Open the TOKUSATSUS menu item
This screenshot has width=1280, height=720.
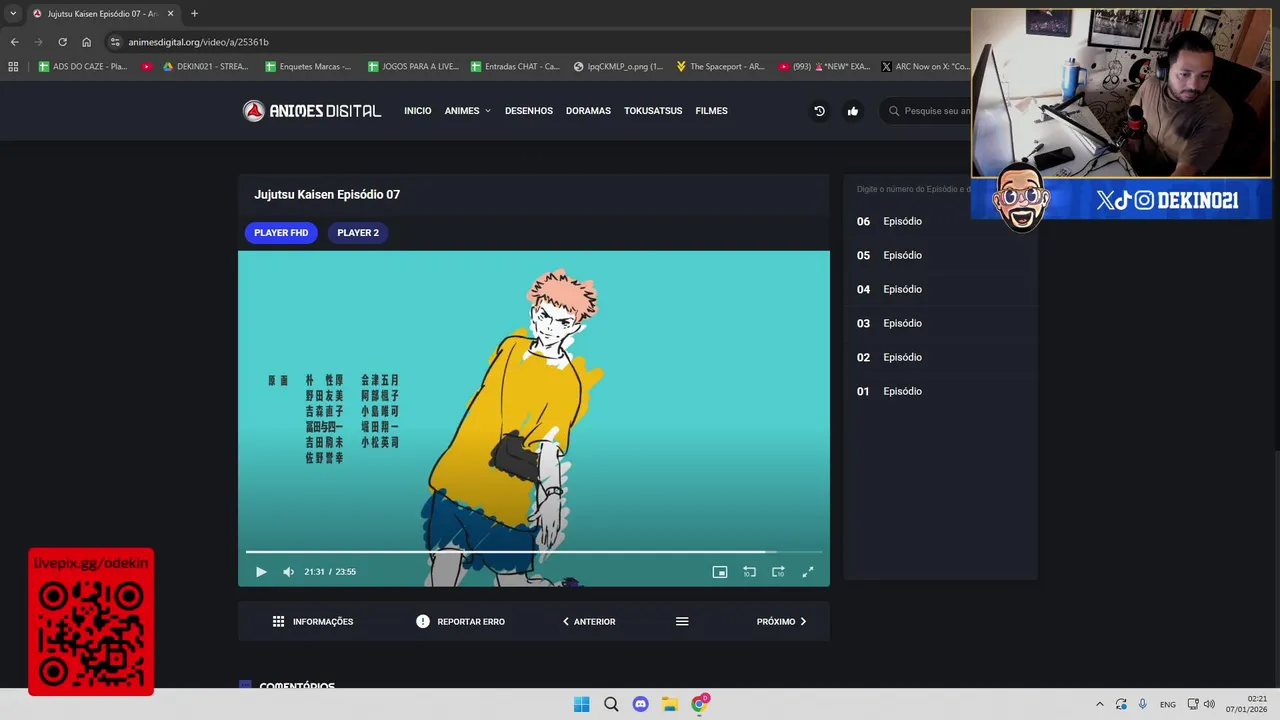653,111
